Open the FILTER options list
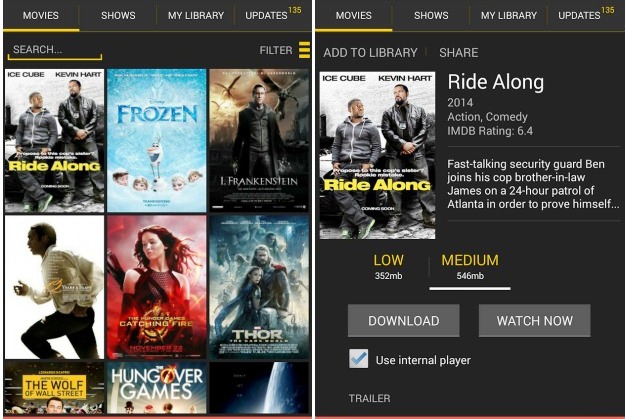 [x=276, y=51]
